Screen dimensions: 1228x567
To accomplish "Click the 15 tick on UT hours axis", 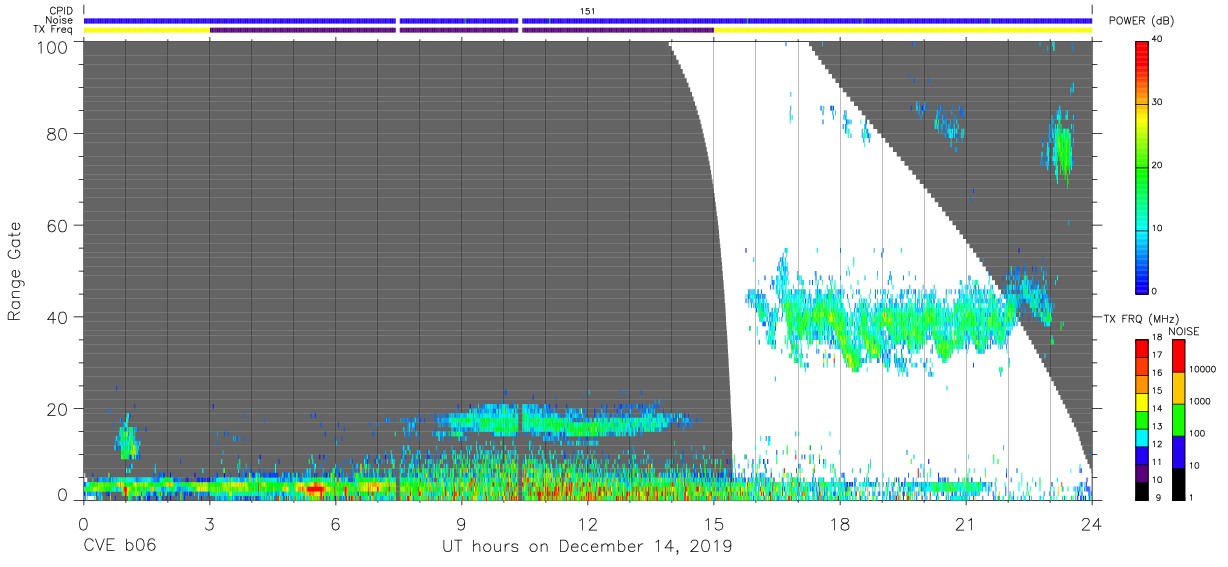I will (713, 523).
